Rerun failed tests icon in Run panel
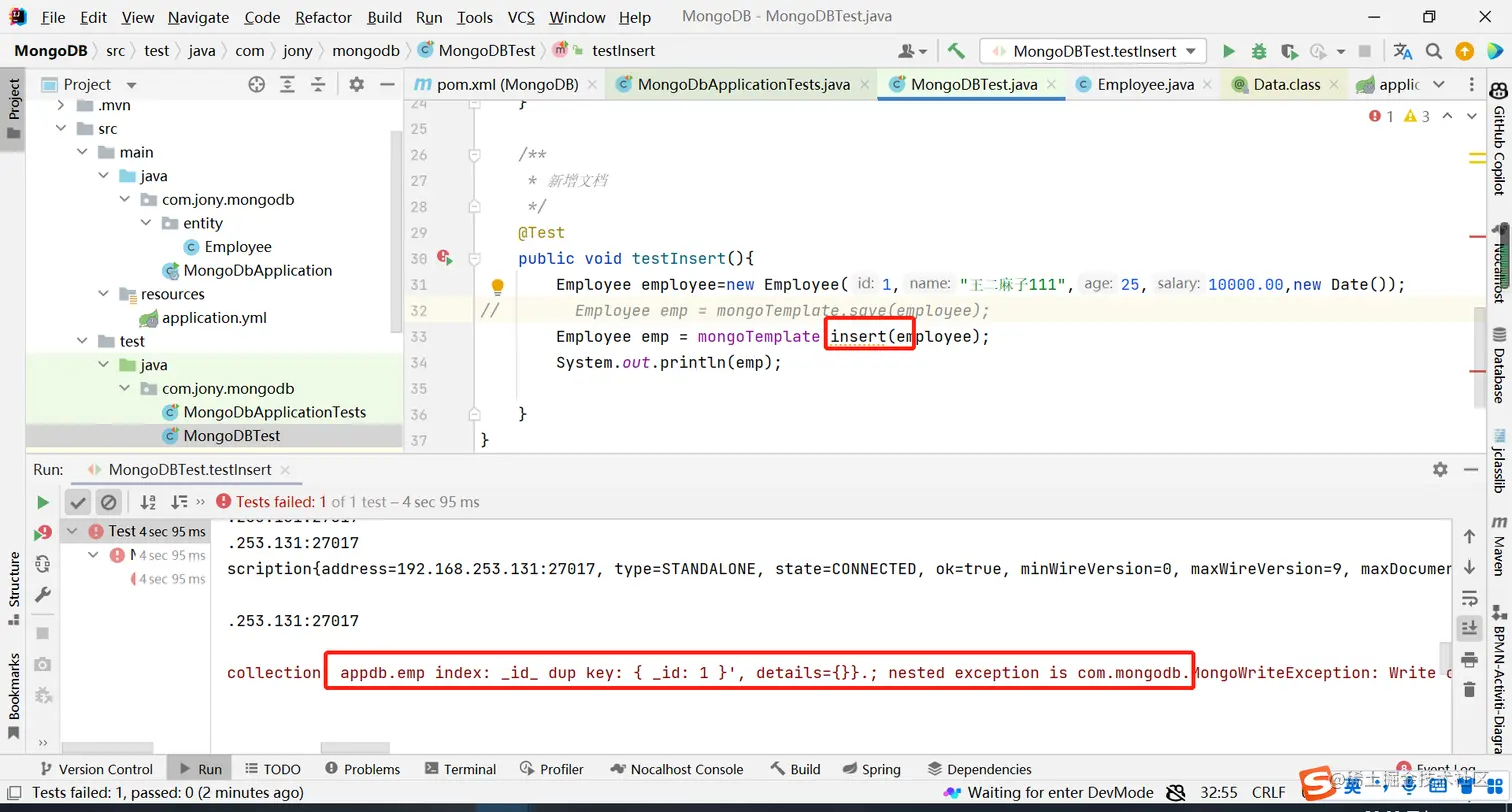 [43, 533]
